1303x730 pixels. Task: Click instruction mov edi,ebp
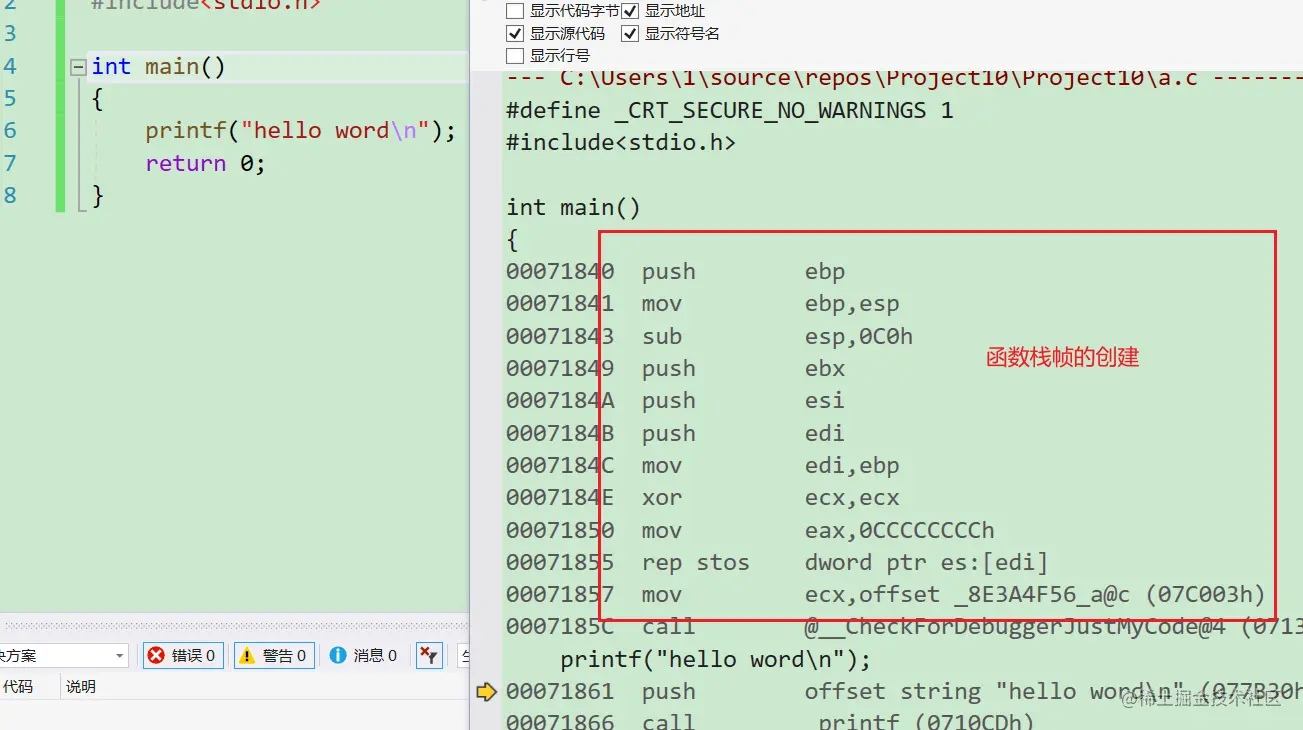[x=703, y=465]
